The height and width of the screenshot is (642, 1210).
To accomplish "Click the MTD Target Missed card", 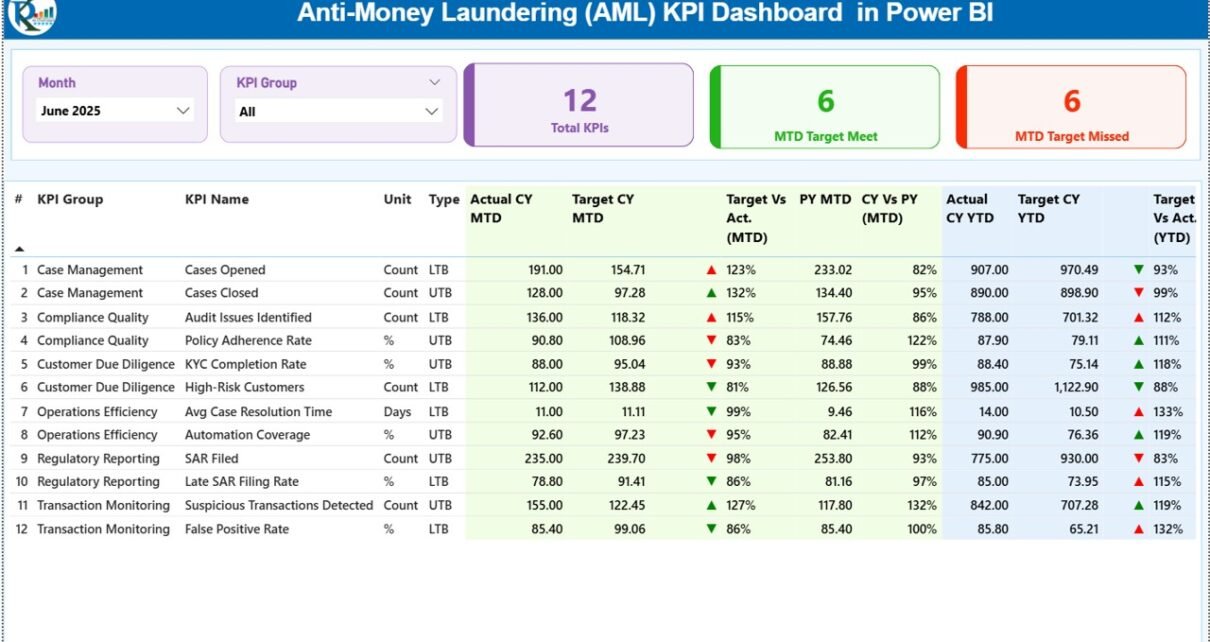I will pos(1071,106).
